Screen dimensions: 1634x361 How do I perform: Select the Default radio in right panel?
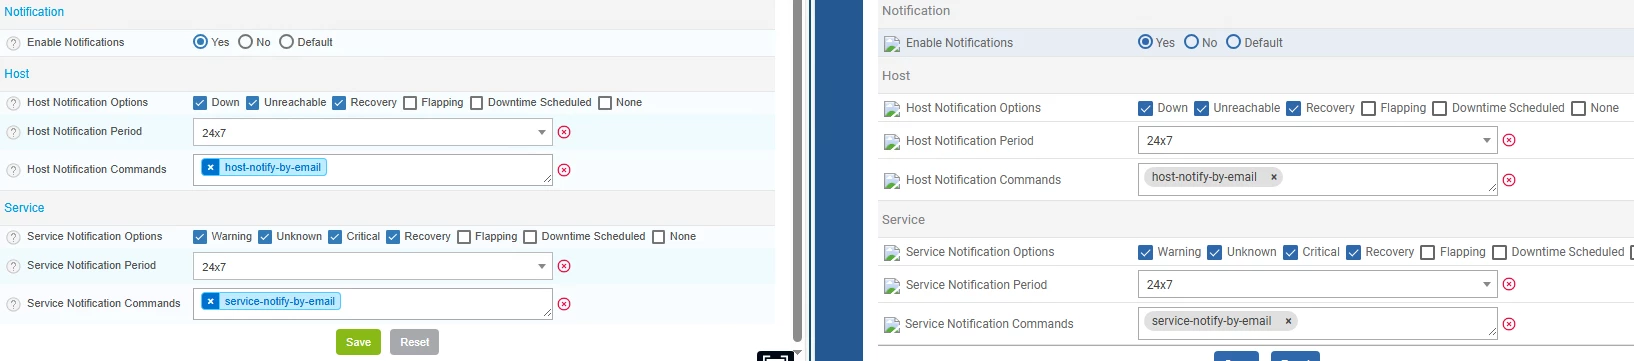[1233, 42]
